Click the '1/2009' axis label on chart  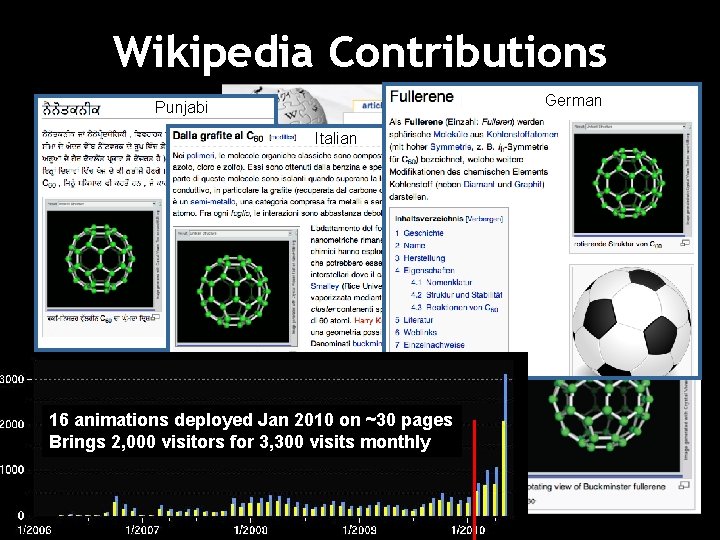click(360, 530)
